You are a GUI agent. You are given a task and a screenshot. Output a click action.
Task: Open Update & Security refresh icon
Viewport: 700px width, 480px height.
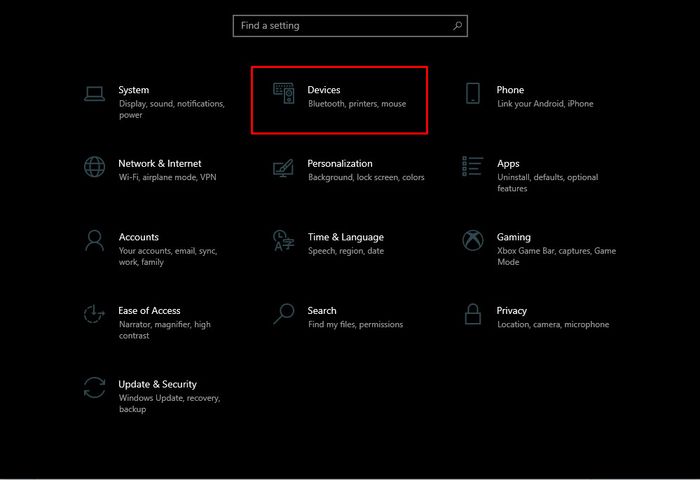(x=95, y=388)
